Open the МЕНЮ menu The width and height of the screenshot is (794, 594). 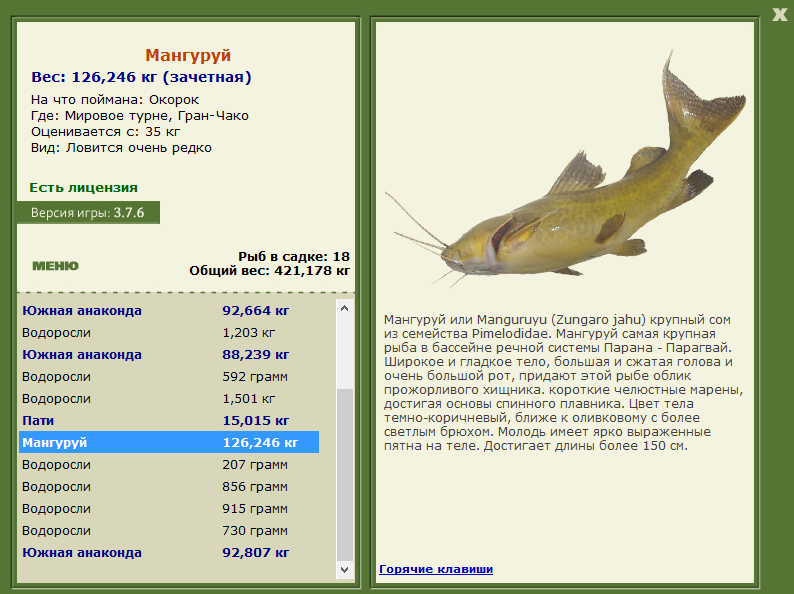pyautogui.click(x=55, y=266)
